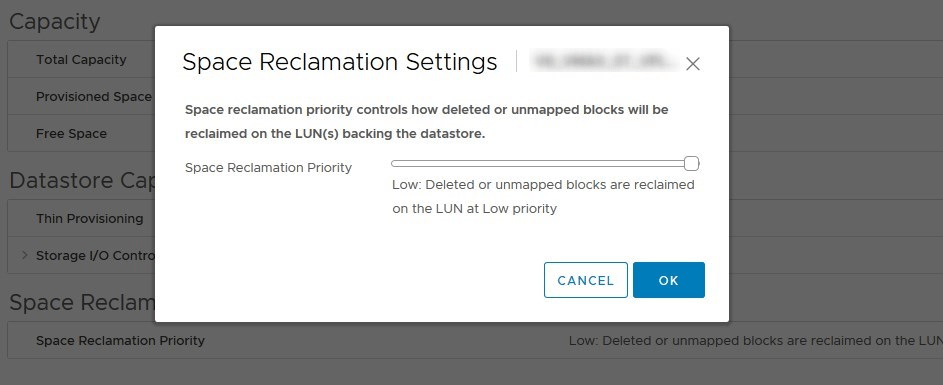Click the Low priority description under the slider
Viewport: 943px width, 385px height.
tap(543, 197)
